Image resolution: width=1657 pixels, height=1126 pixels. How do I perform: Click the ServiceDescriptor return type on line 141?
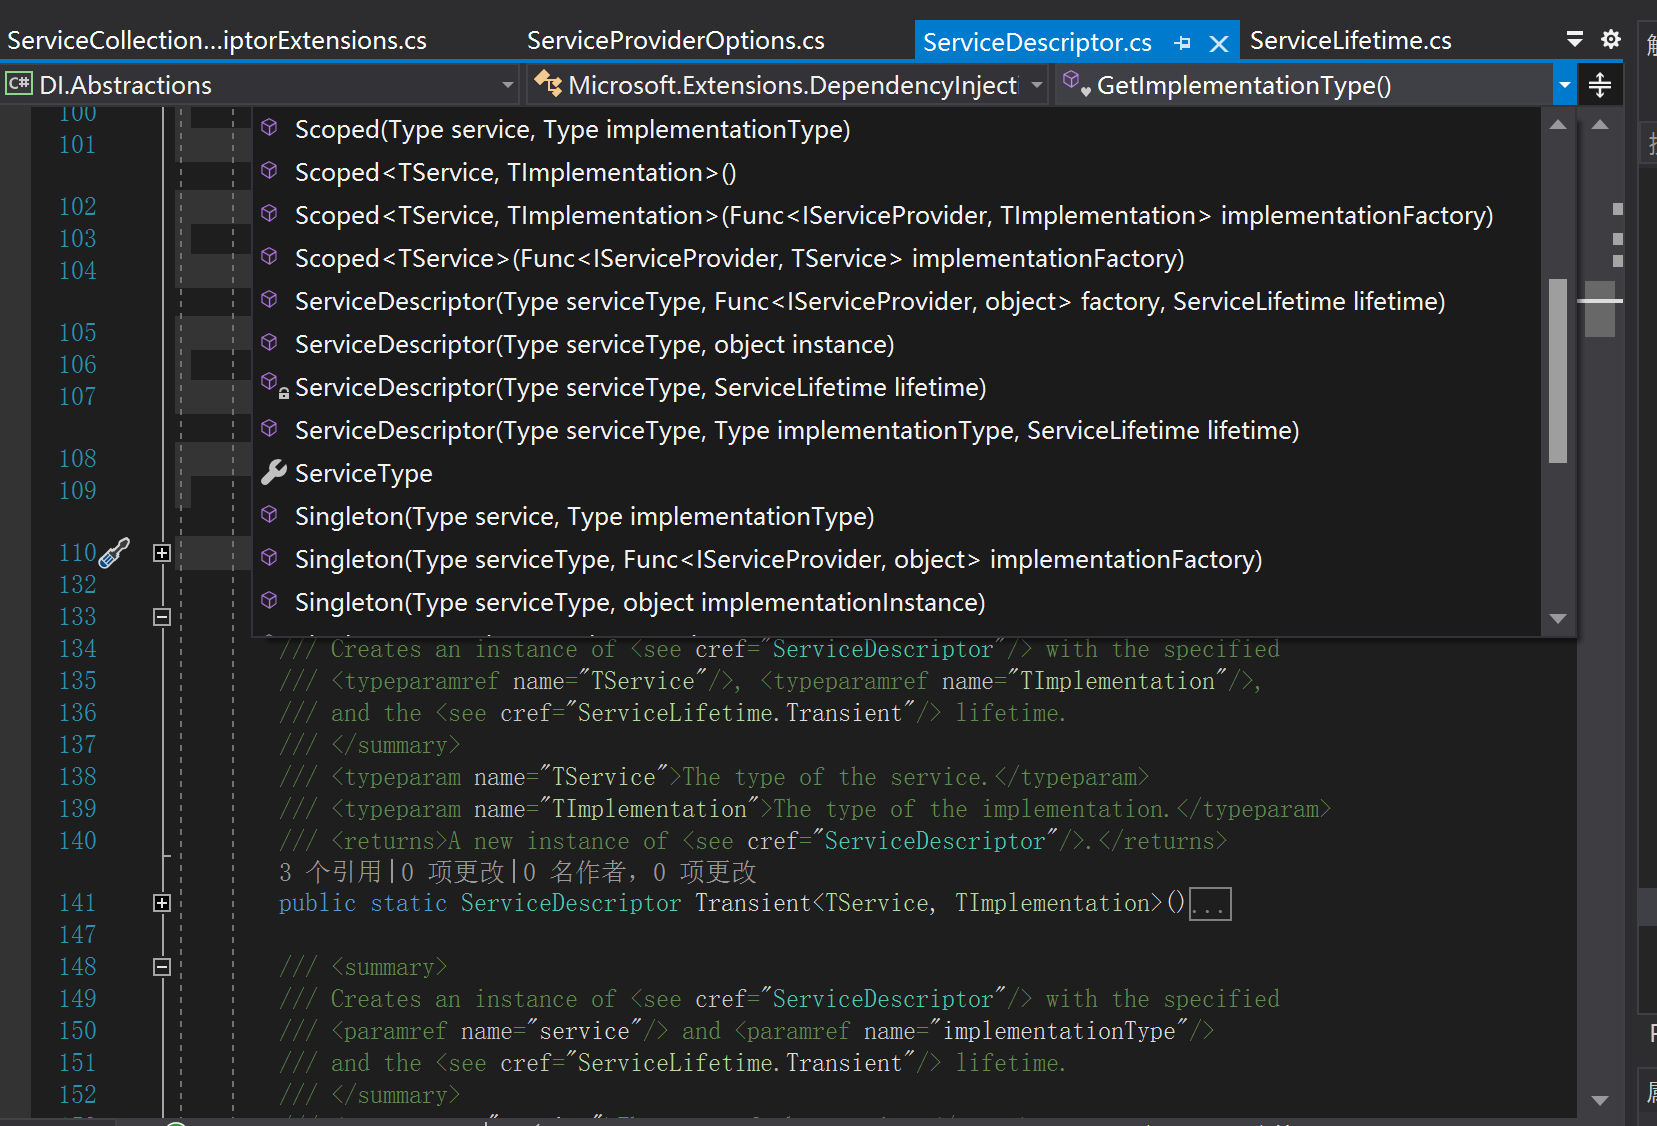[x=570, y=904]
